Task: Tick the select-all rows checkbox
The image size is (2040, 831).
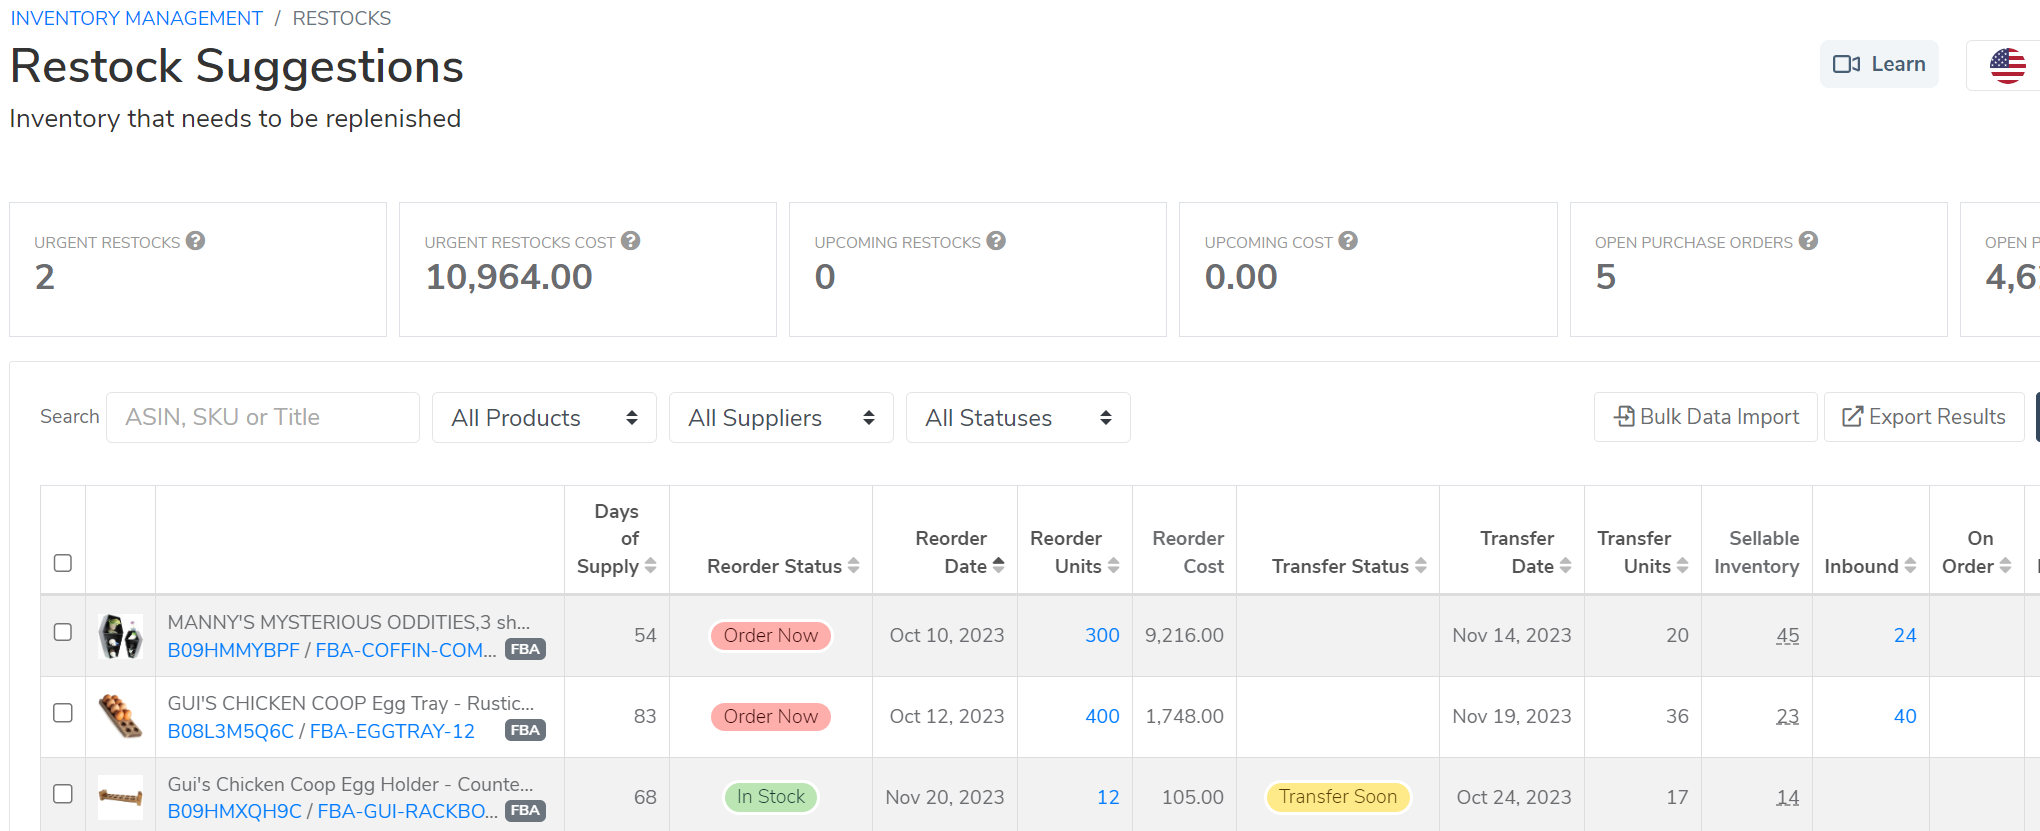Action: pos(63,563)
